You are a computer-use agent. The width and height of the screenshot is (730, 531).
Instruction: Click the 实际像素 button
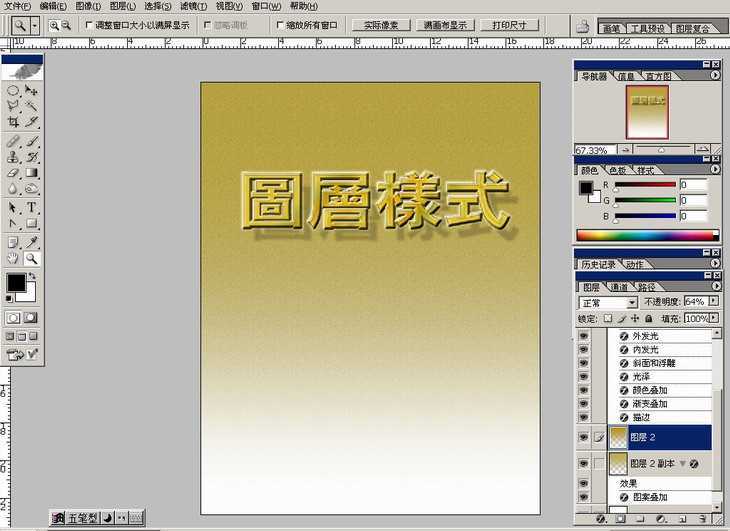tap(381, 25)
